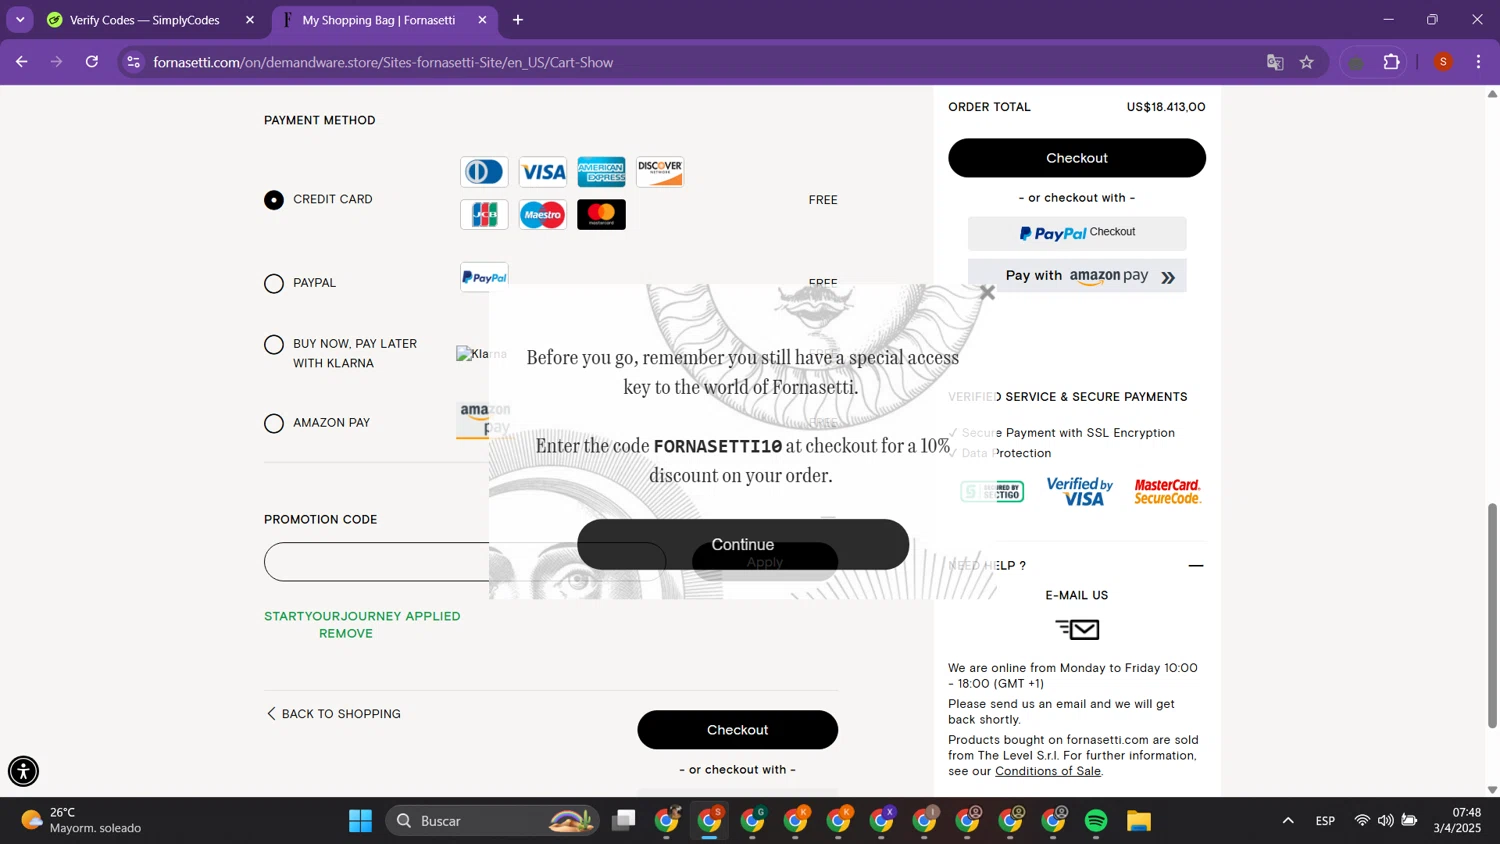1500x844 pixels.
Task: Click the Checkout button under order total
Action: coord(1077,158)
